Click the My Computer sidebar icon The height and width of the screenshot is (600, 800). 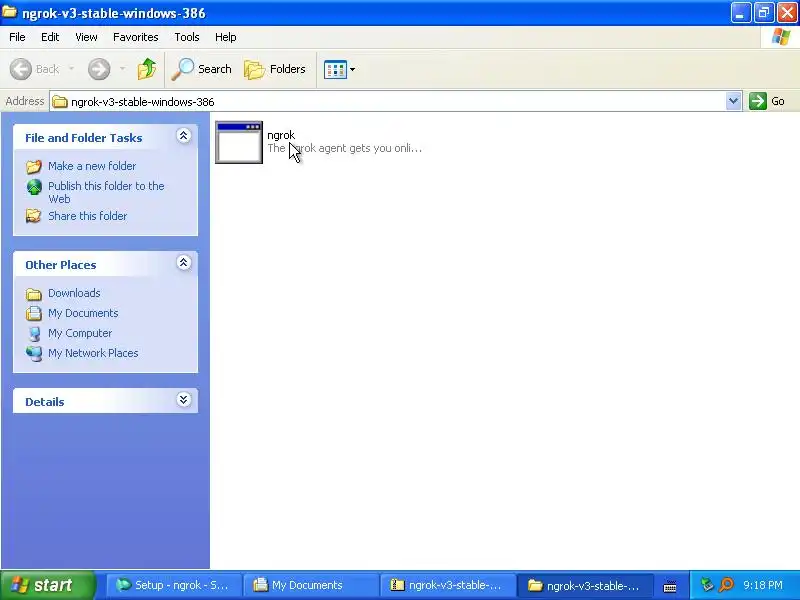tap(34, 334)
